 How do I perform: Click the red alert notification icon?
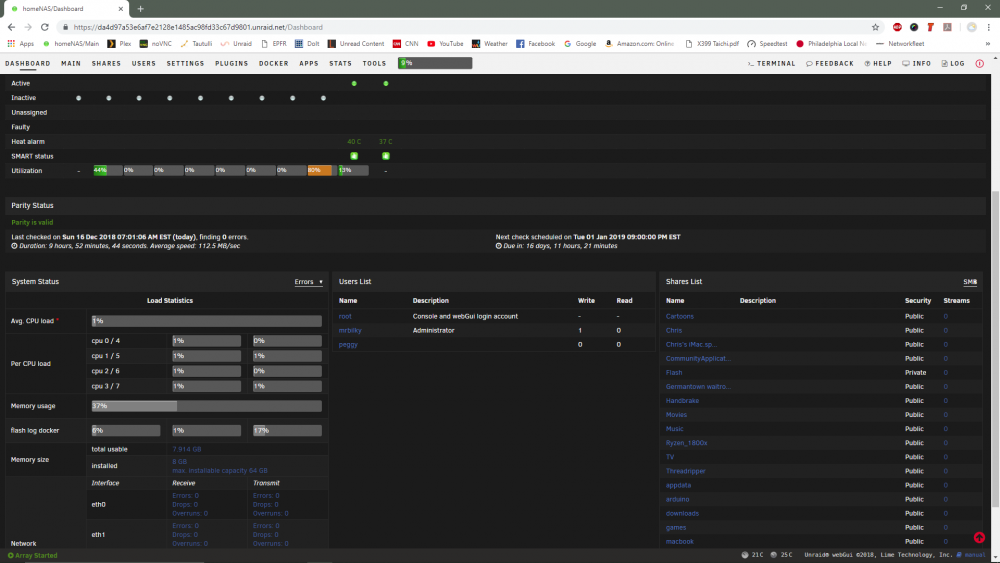click(x=980, y=64)
